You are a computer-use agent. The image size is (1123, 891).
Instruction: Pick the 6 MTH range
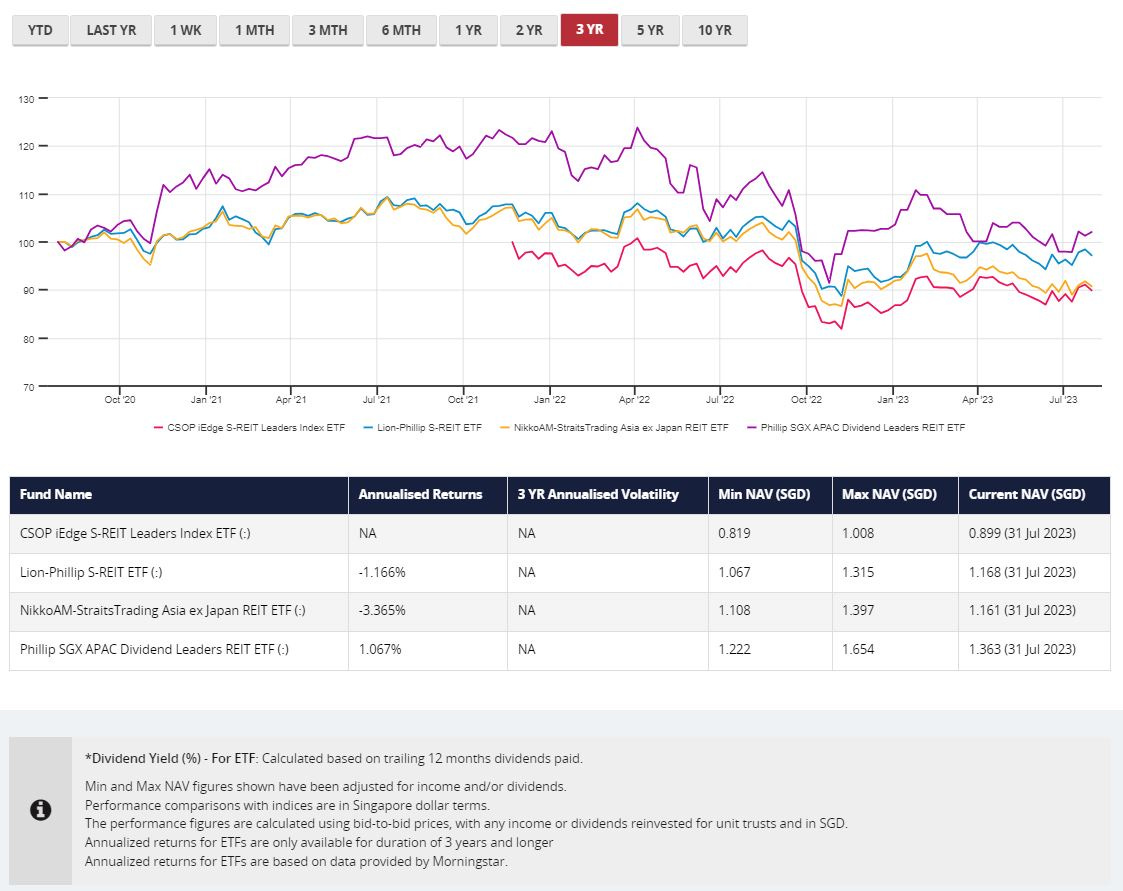401,30
